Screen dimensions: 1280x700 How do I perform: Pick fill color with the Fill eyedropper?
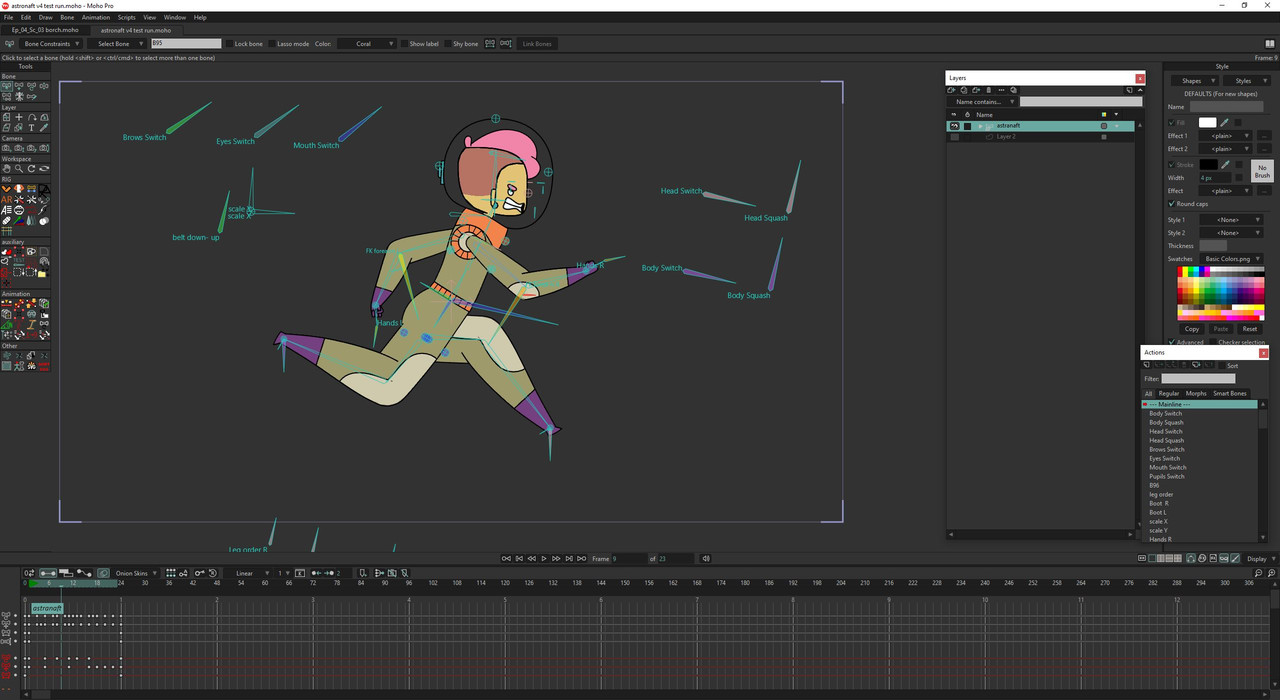pyautogui.click(x=1224, y=122)
